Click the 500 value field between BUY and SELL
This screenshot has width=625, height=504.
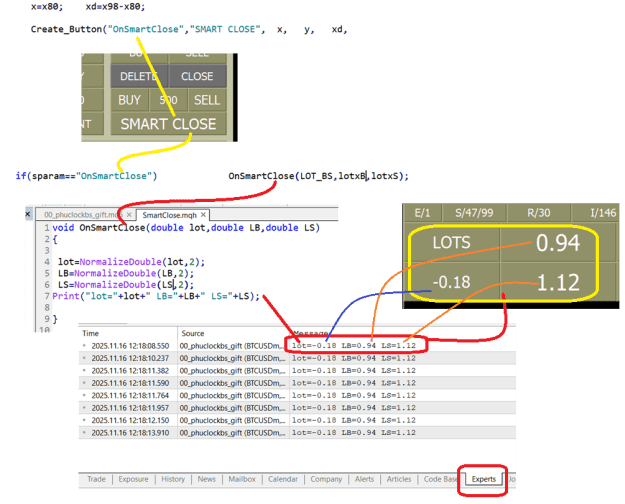168,100
